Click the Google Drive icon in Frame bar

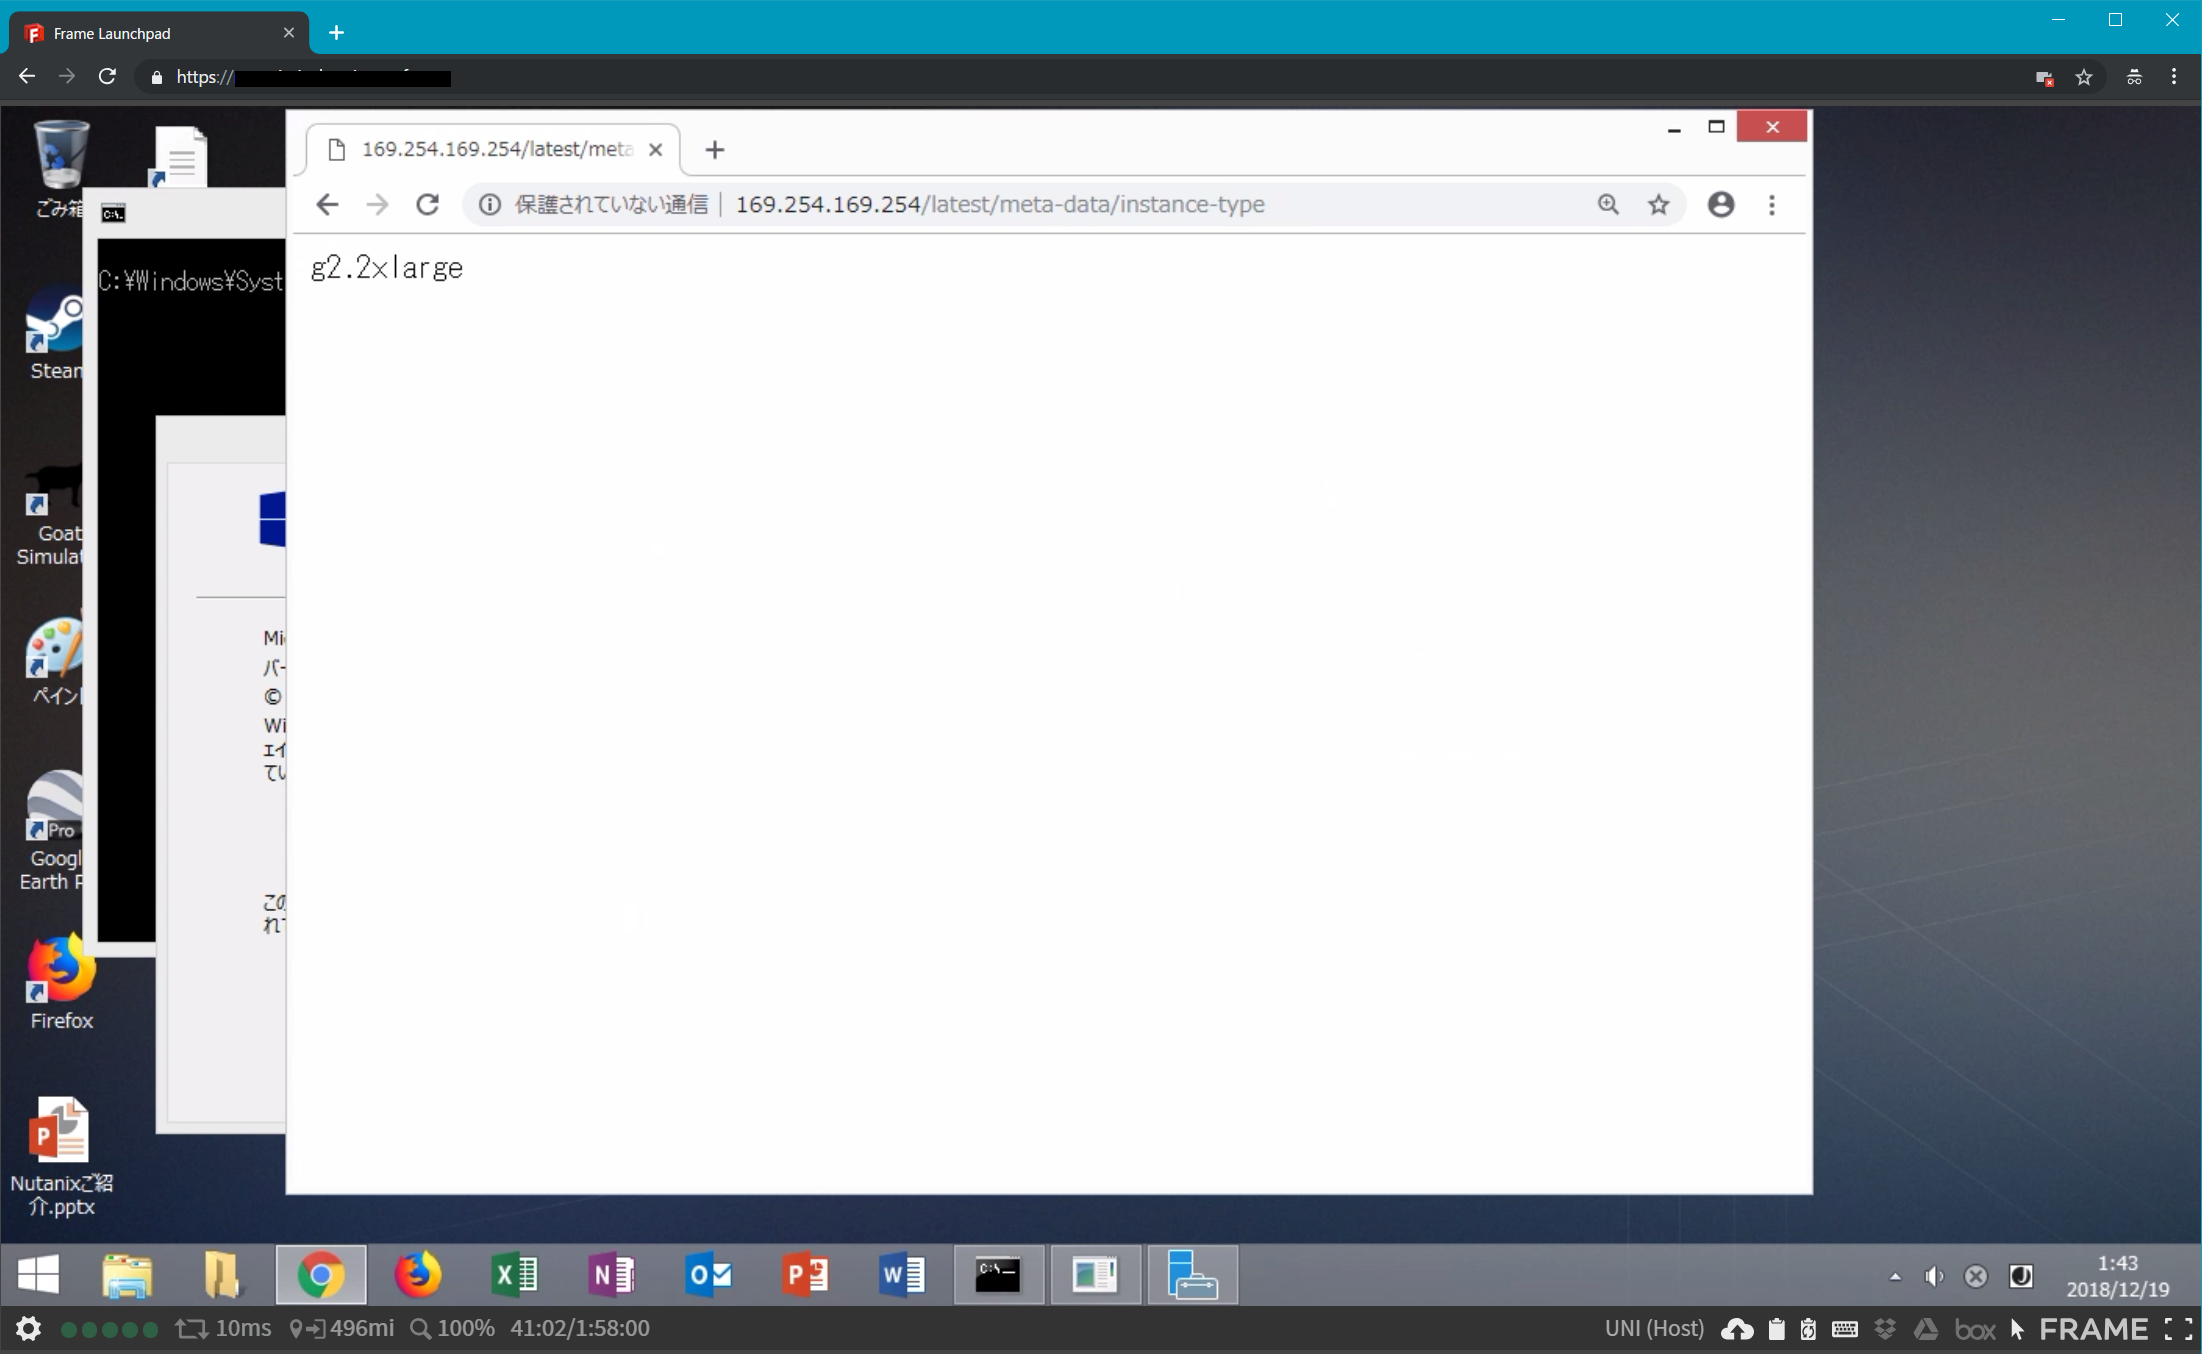click(x=1925, y=1329)
